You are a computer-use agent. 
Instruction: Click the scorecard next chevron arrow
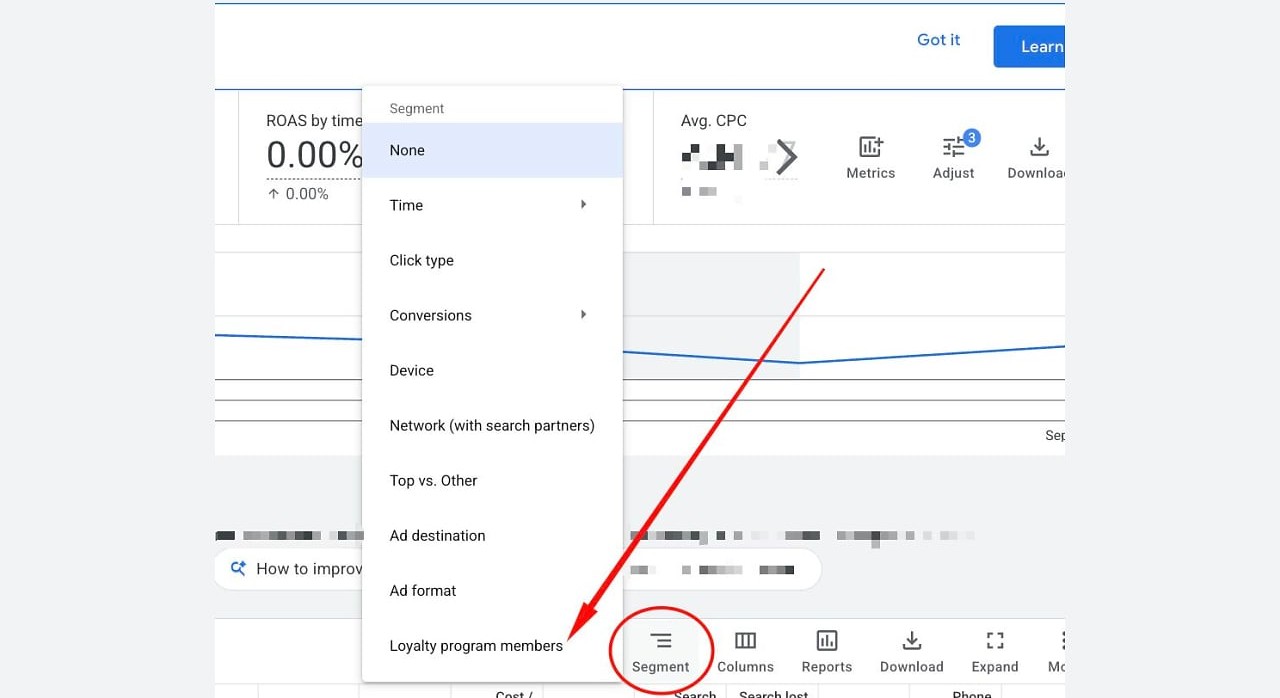787,157
